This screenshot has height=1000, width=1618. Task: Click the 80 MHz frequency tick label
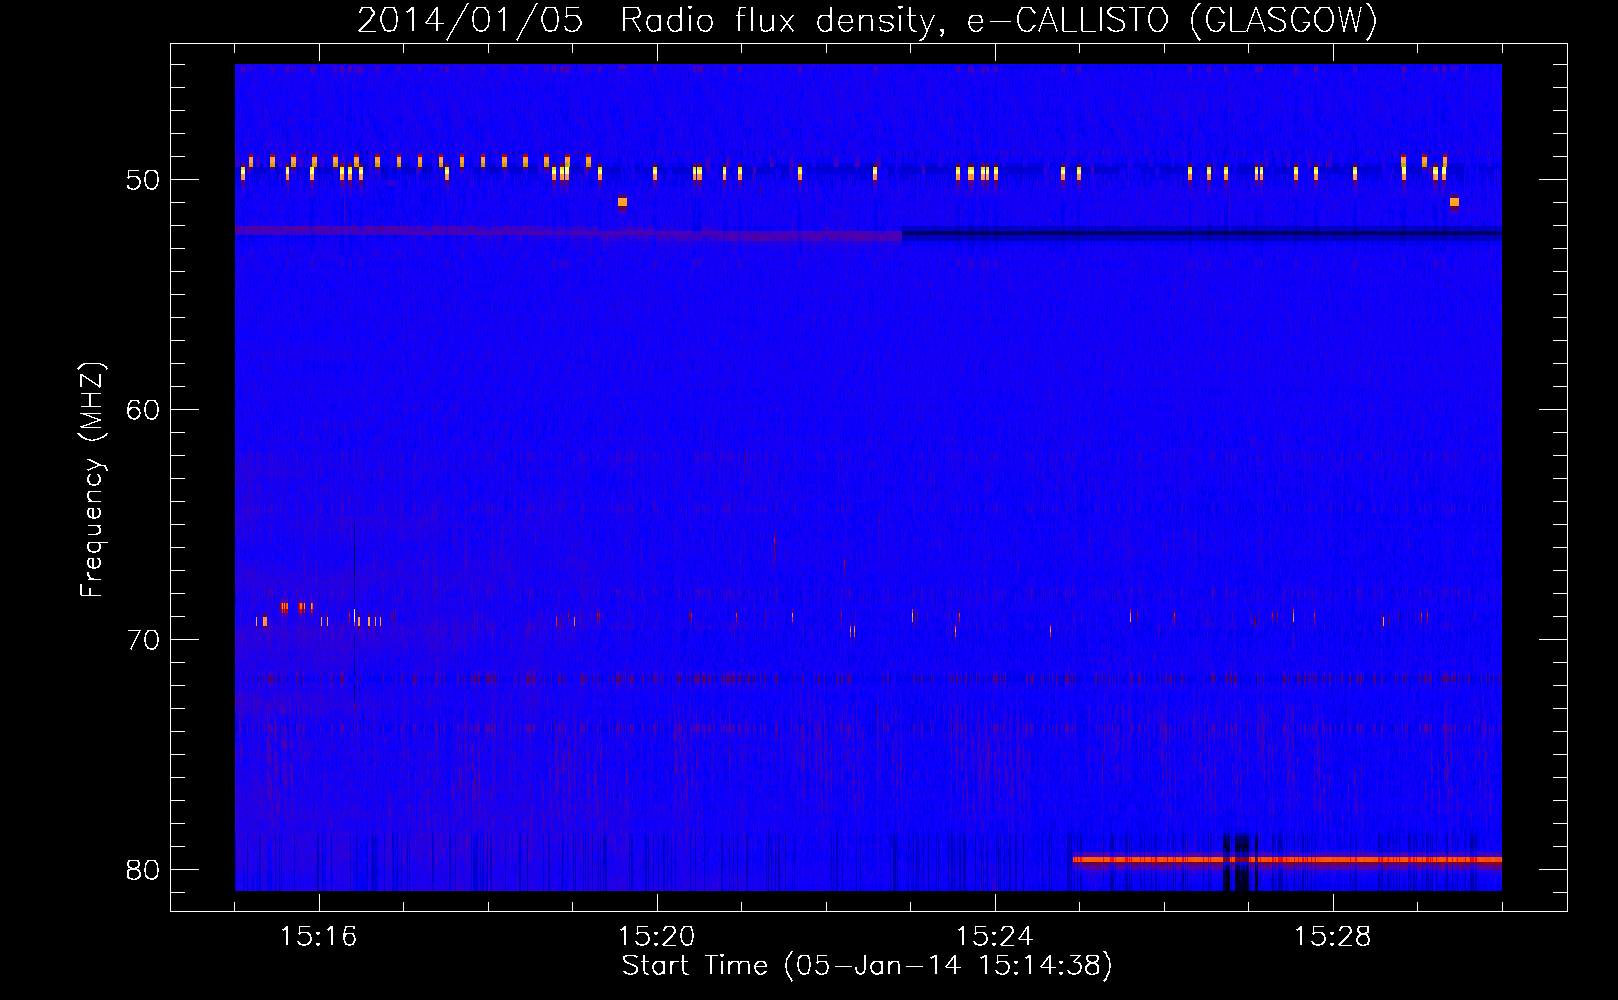[x=142, y=870]
